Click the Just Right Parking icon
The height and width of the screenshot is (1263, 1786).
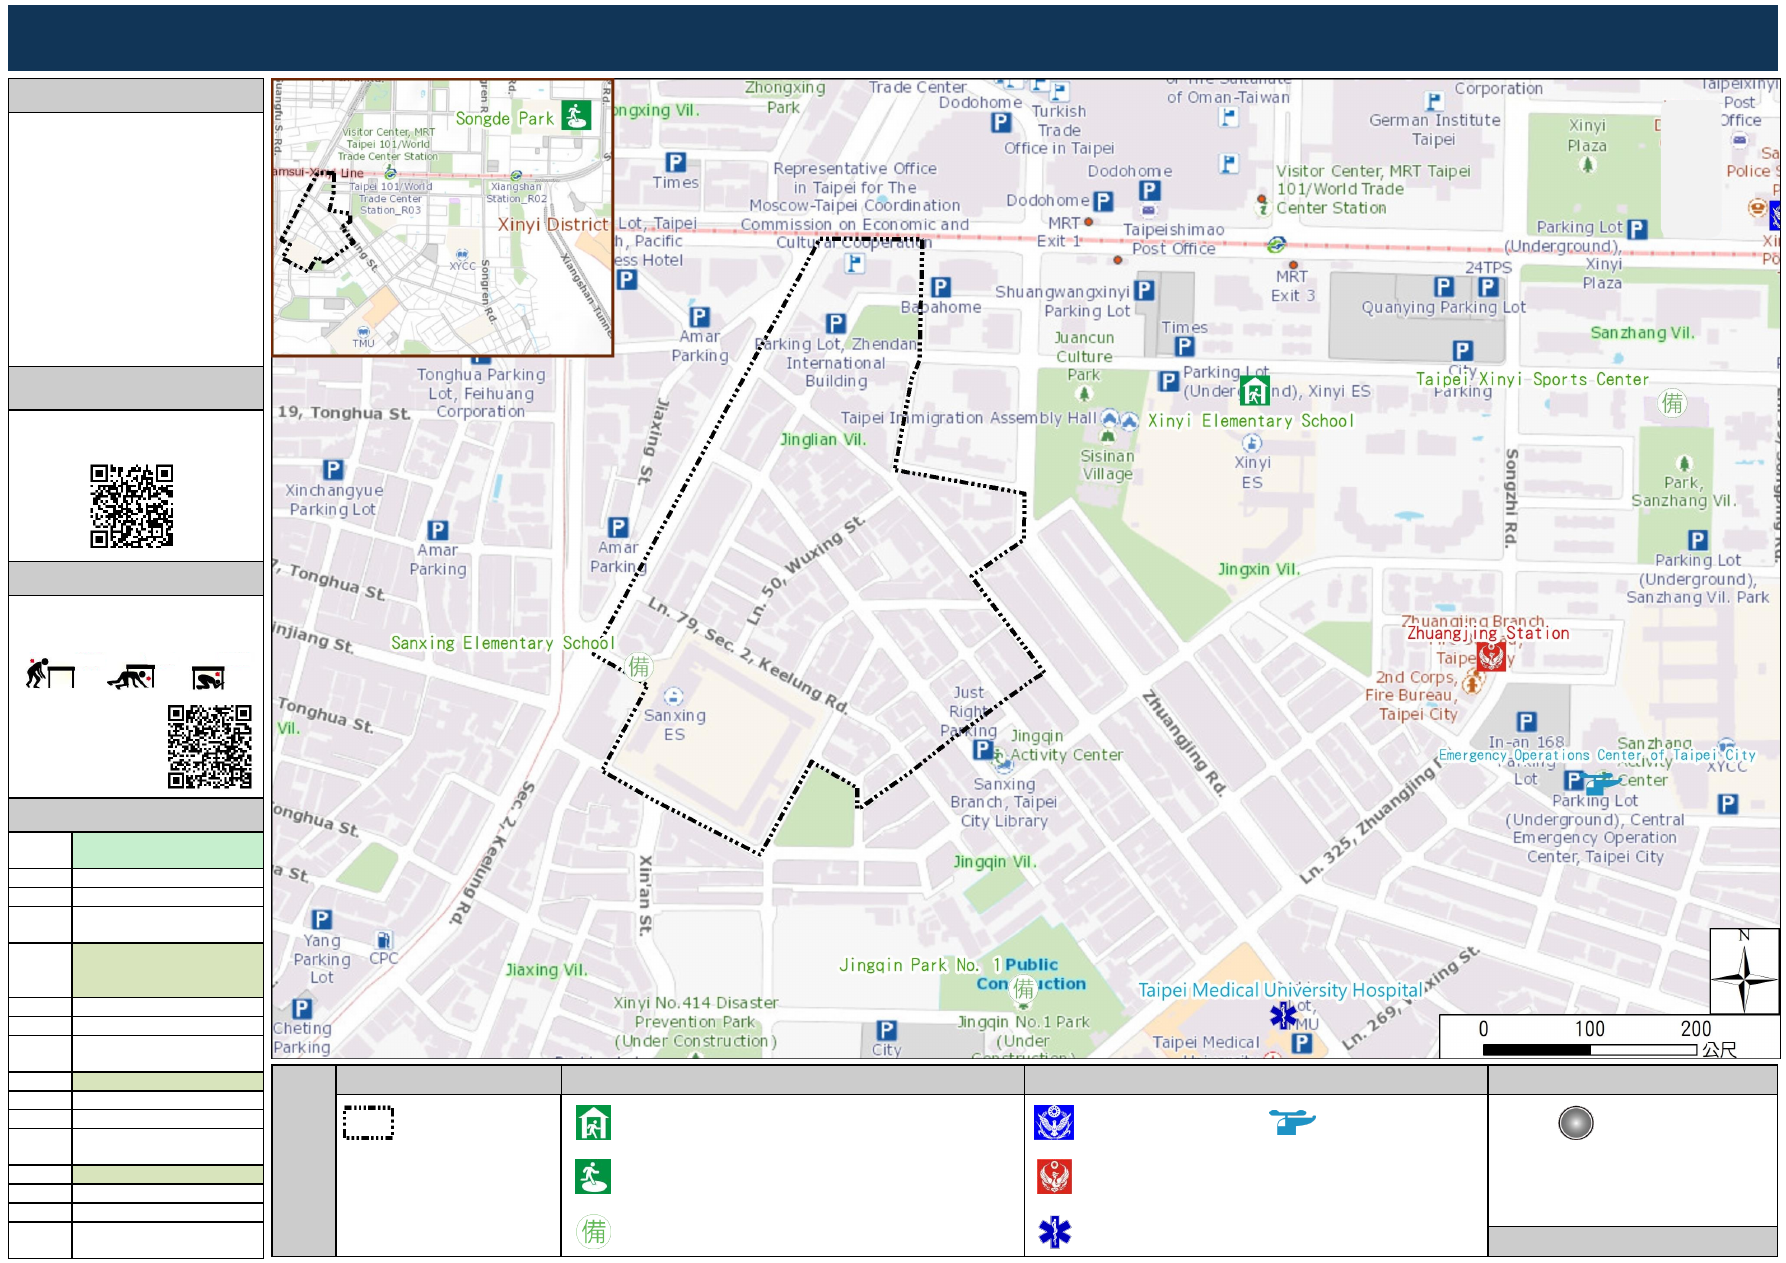(x=983, y=749)
